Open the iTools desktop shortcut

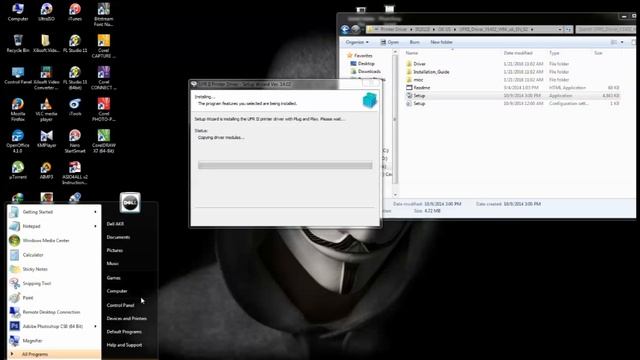[x=75, y=107]
